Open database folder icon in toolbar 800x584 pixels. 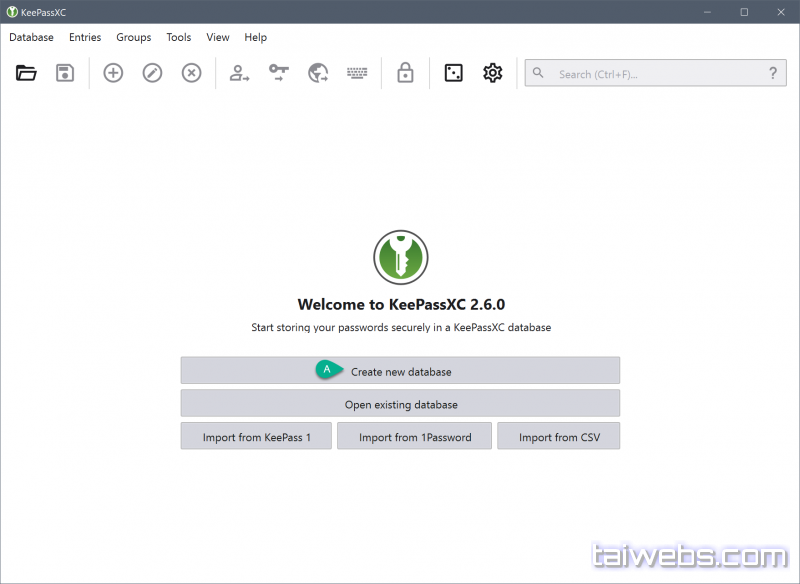click(x=26, y=73)
